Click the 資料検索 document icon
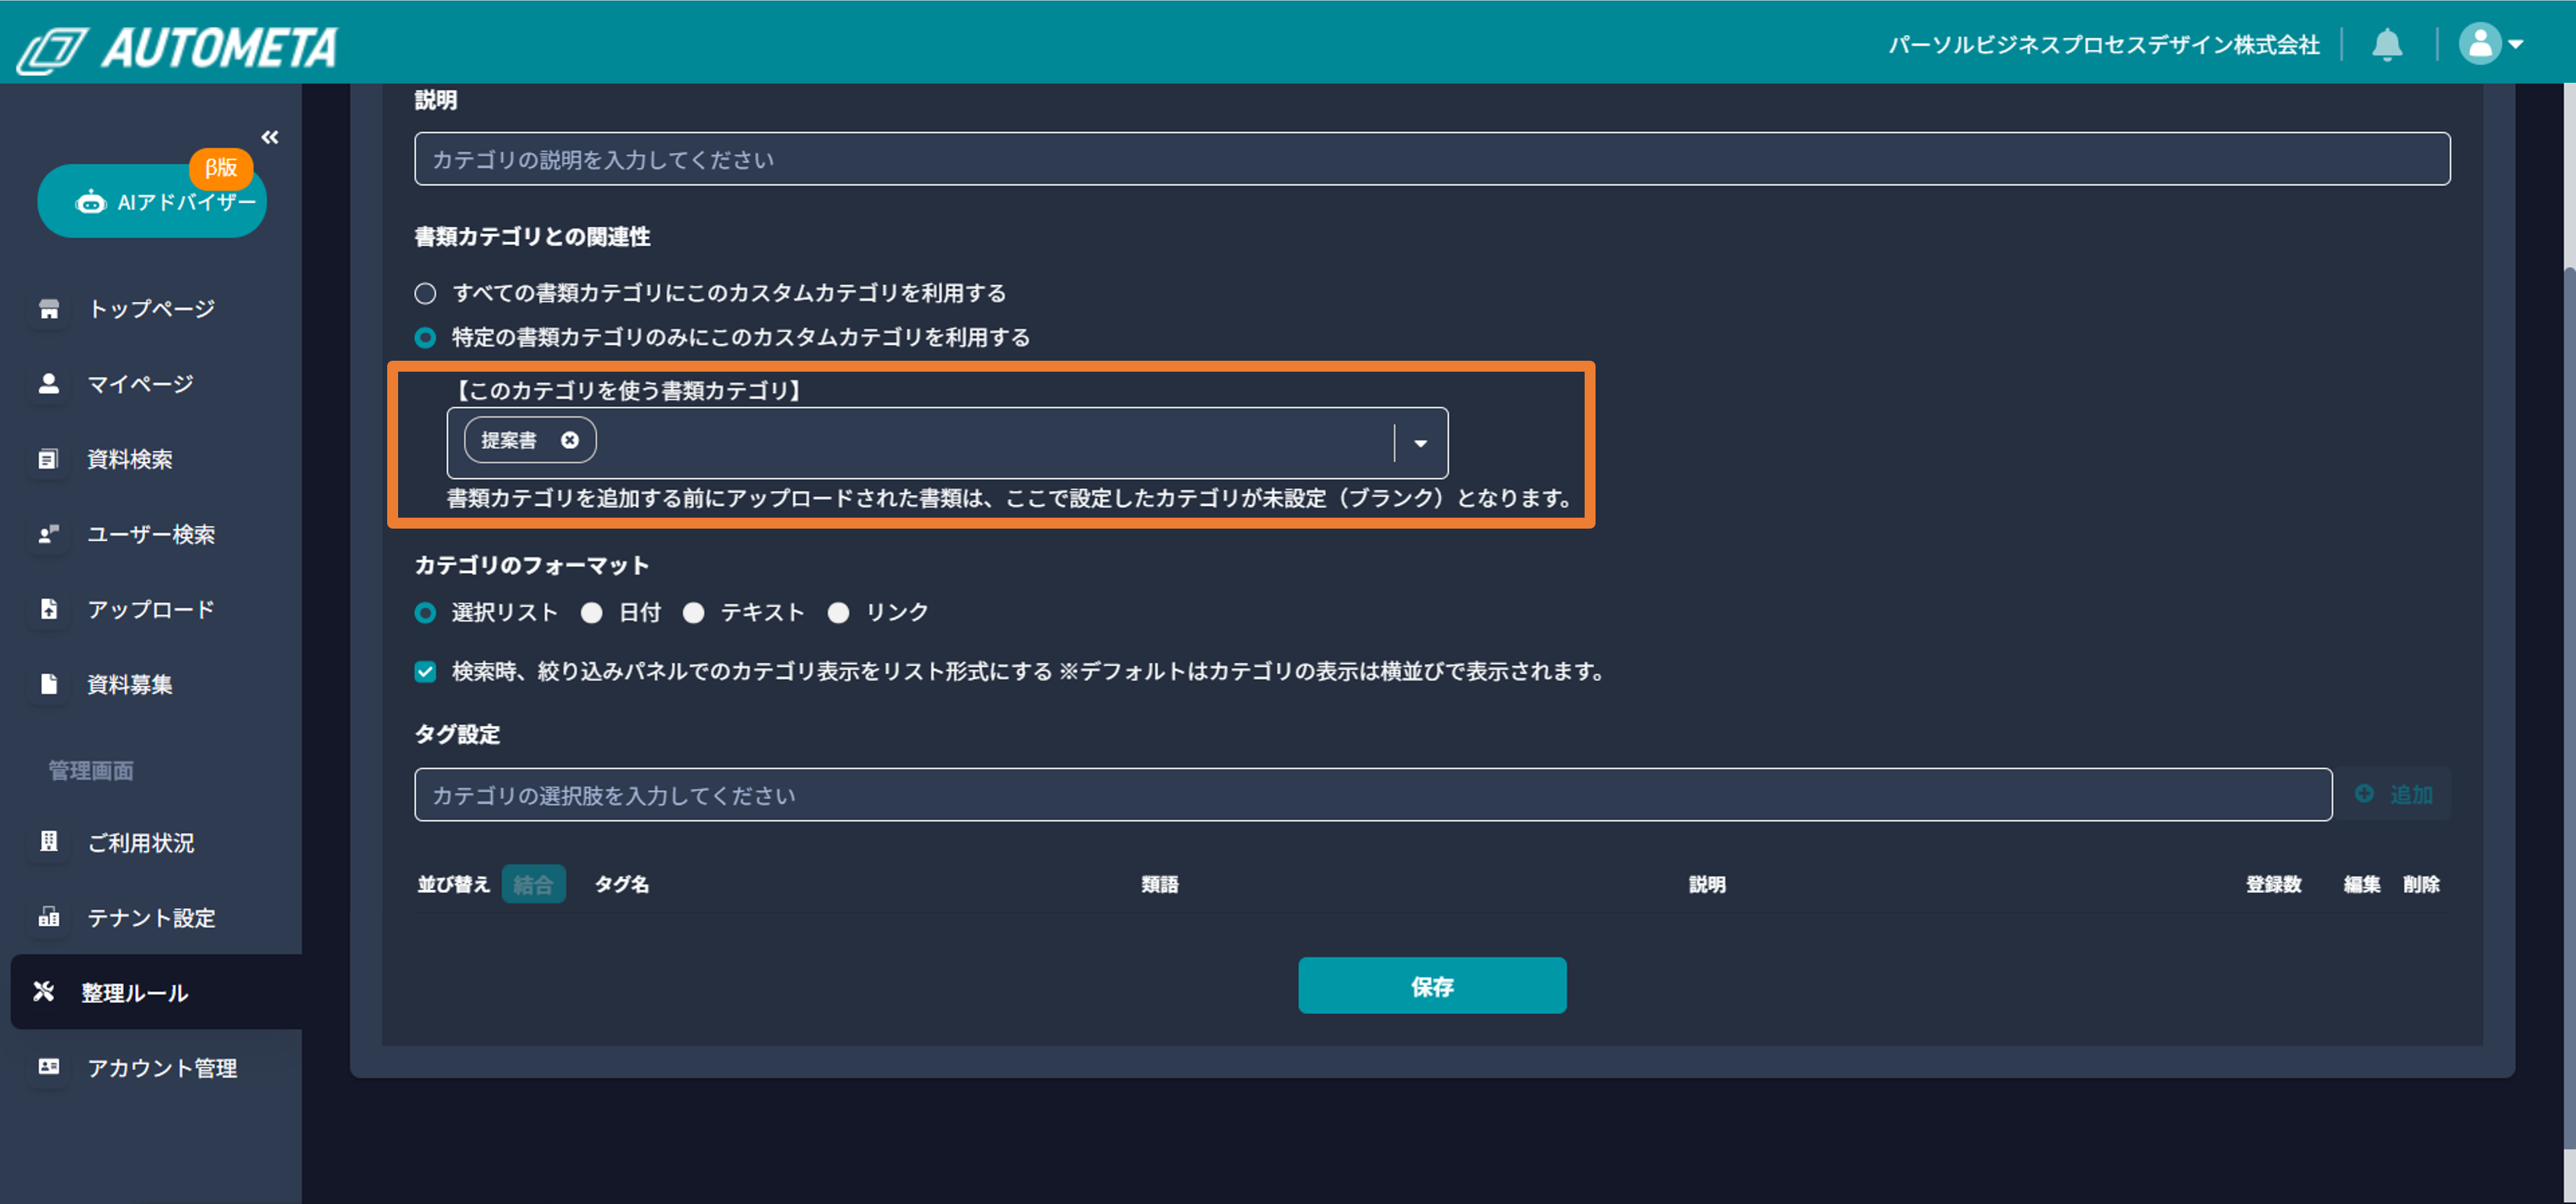The height and width of the screenshot is (1204, 2576). (49, 459)
